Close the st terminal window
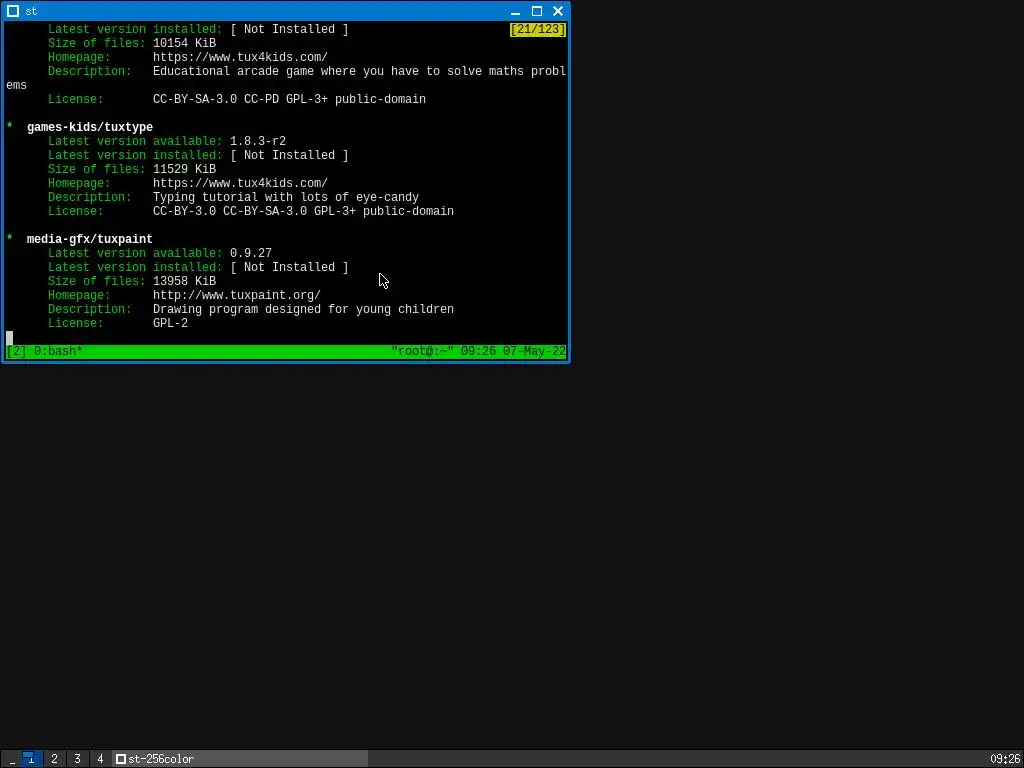This screenshot has height=768, width=1024. point(558,11)
